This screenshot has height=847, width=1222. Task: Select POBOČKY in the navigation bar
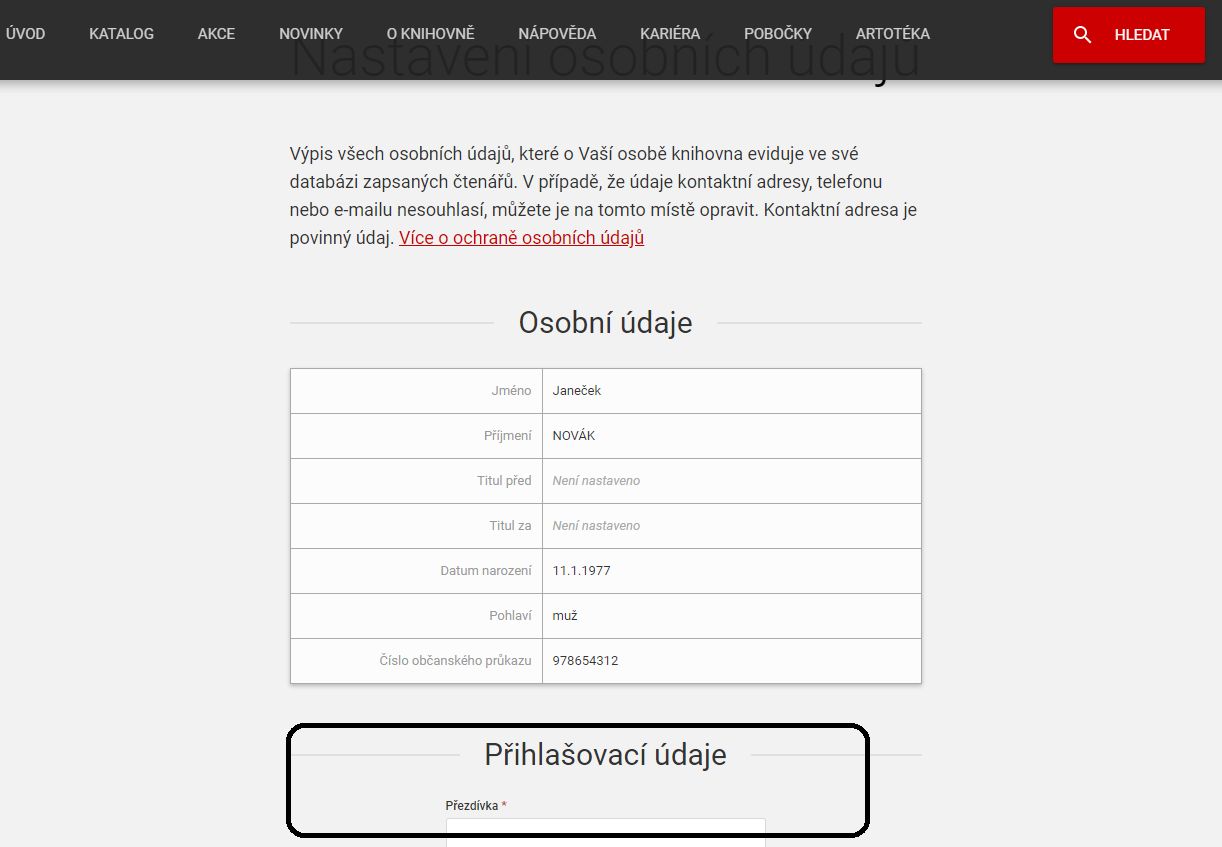778,34
